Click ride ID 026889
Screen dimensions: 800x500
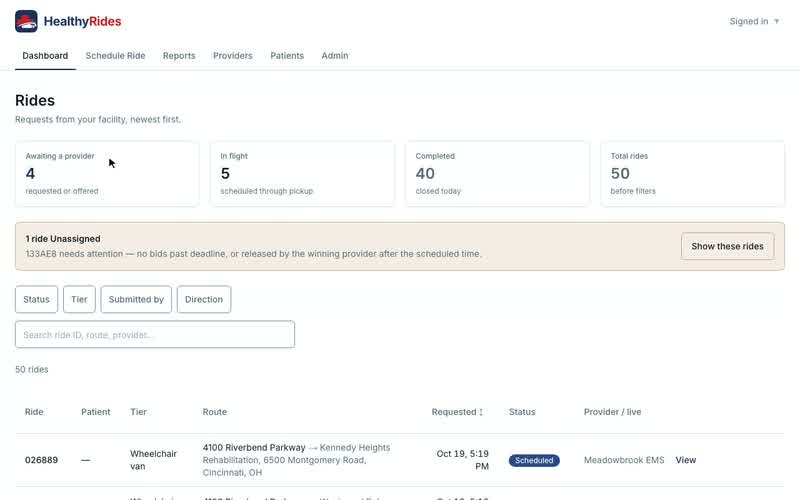41,460
